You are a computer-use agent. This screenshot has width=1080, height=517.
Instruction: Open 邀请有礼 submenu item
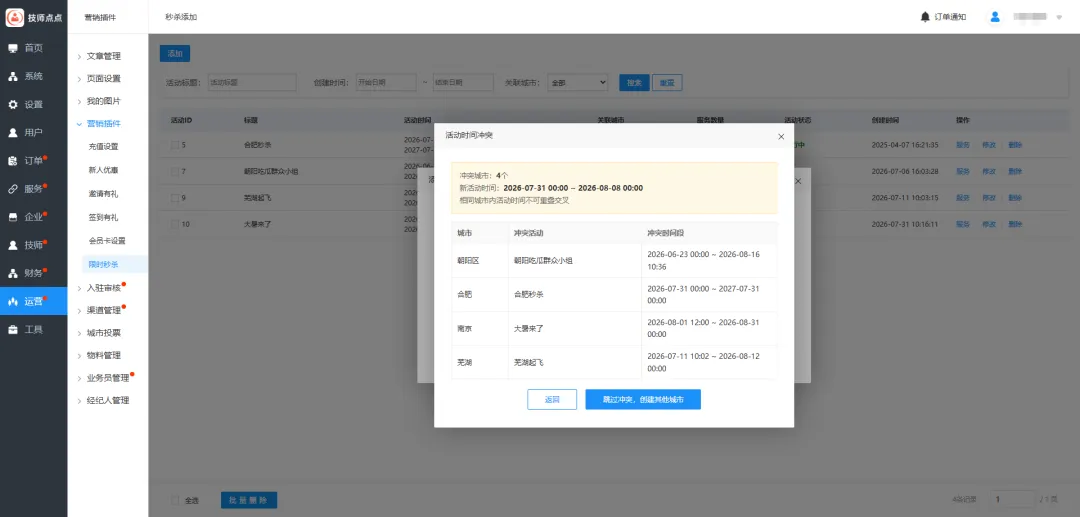point(103,194)
